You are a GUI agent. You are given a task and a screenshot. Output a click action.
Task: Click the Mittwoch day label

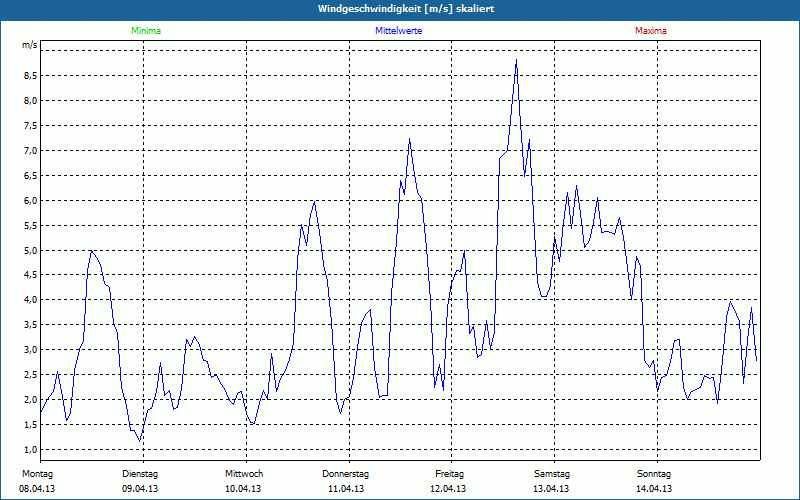point(244,474)
